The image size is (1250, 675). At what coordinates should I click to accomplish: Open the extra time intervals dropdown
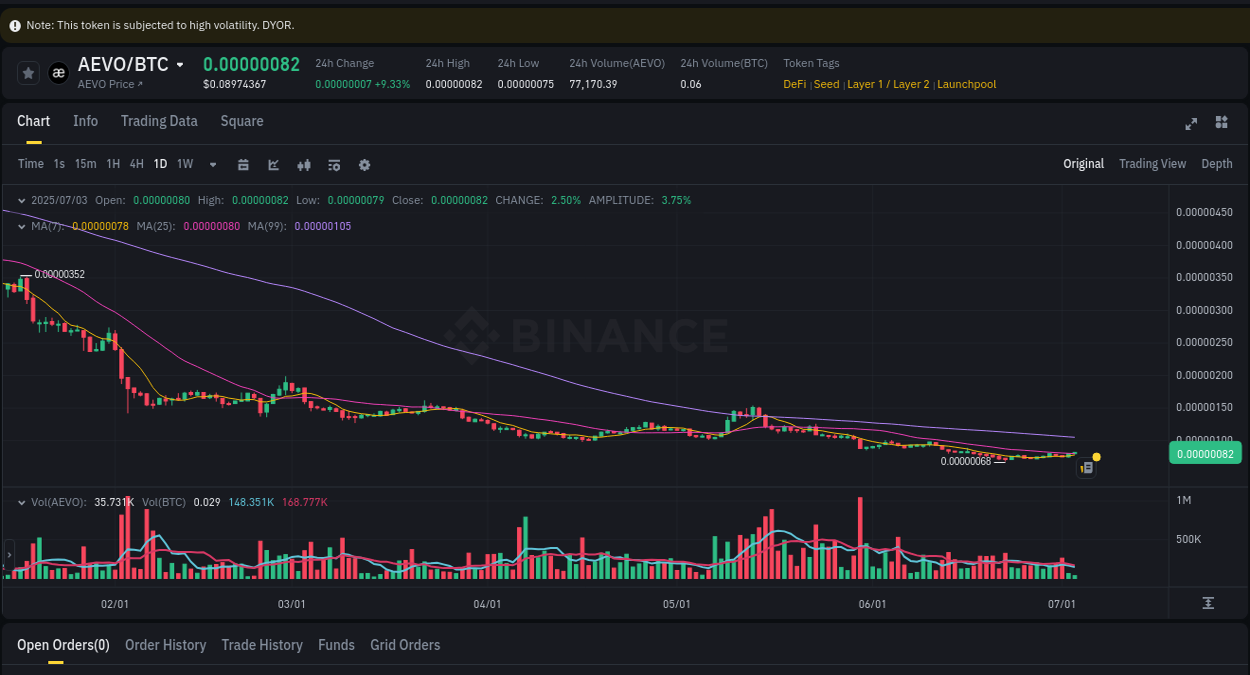click(x=211, y=164)
